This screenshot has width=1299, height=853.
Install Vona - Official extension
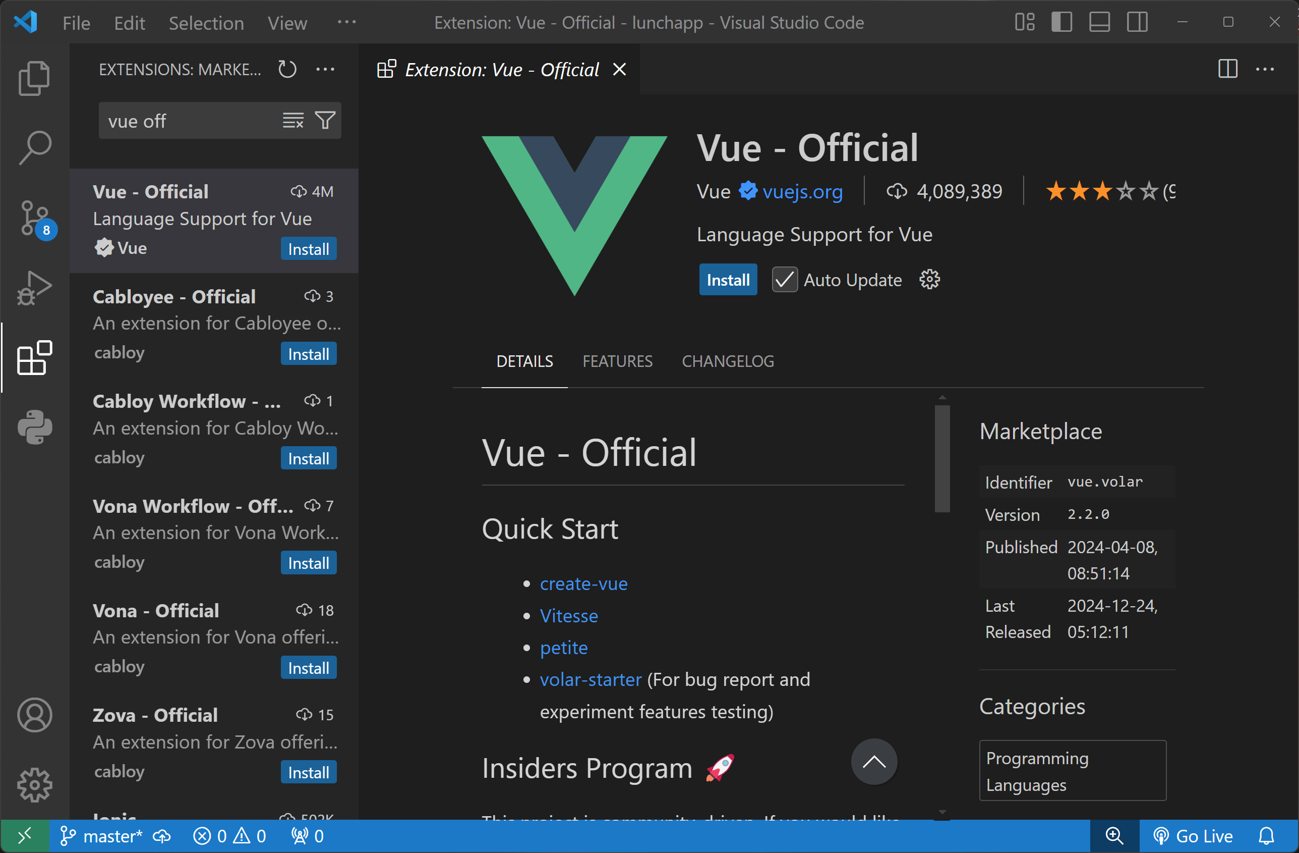309,668
